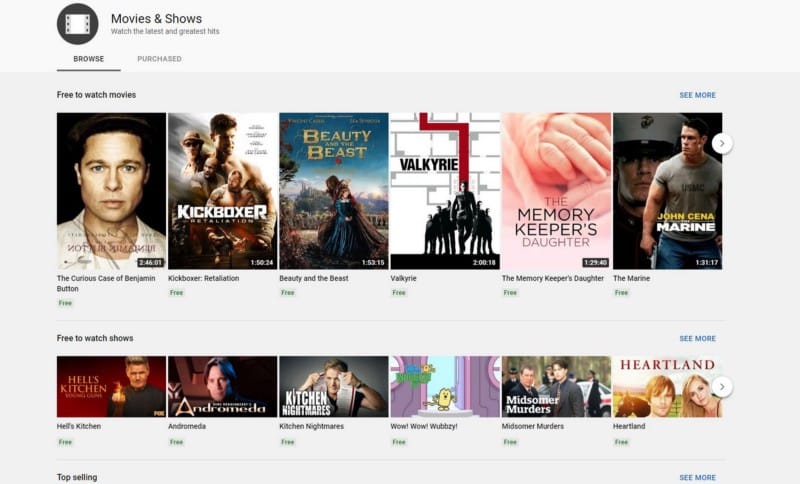Click the Movies & Shows page title
800x484 pixels.
pos(157,19)
